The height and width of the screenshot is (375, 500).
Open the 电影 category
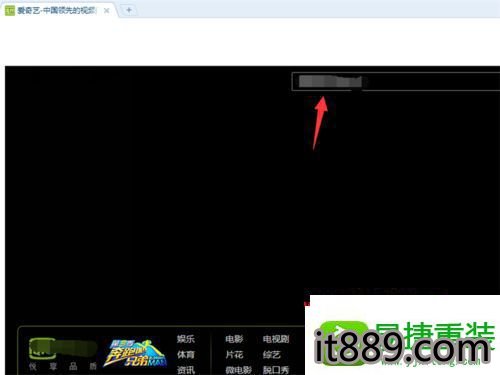(234, 339)
